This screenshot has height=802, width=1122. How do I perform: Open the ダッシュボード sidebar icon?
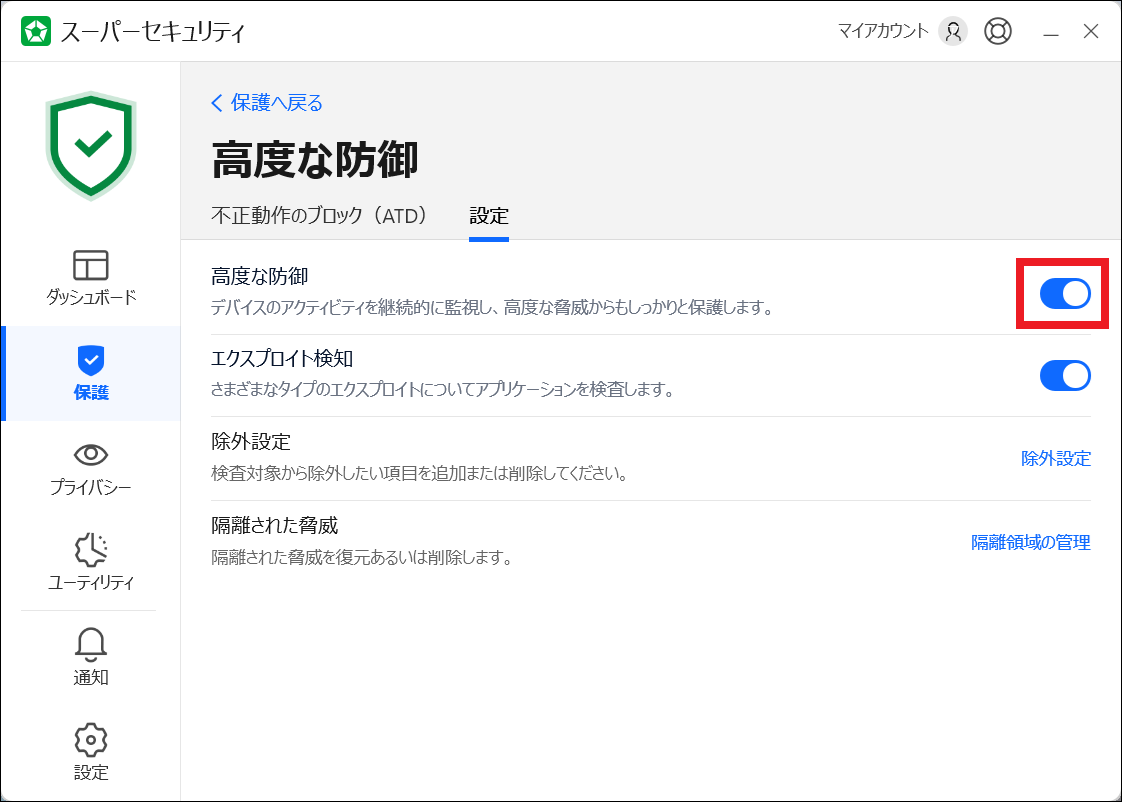pyautogui.click(x=91, y=266)
